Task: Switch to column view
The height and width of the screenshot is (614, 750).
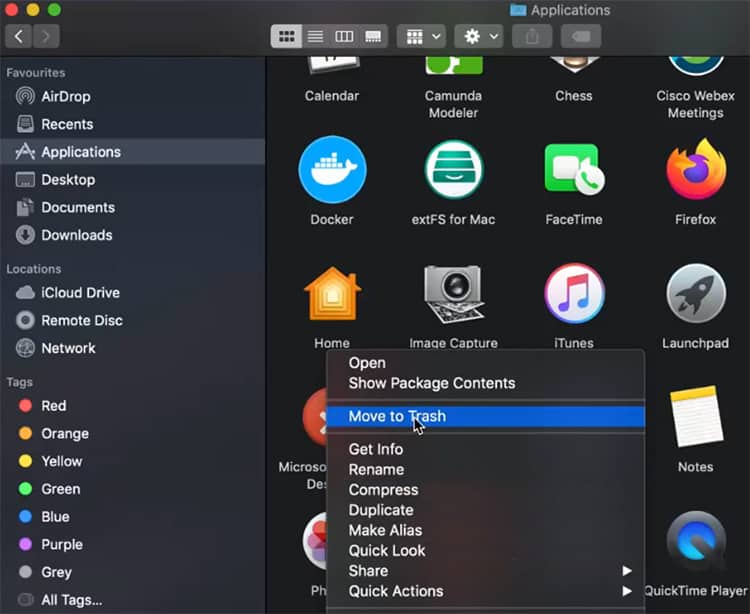Action: point(344,36)
